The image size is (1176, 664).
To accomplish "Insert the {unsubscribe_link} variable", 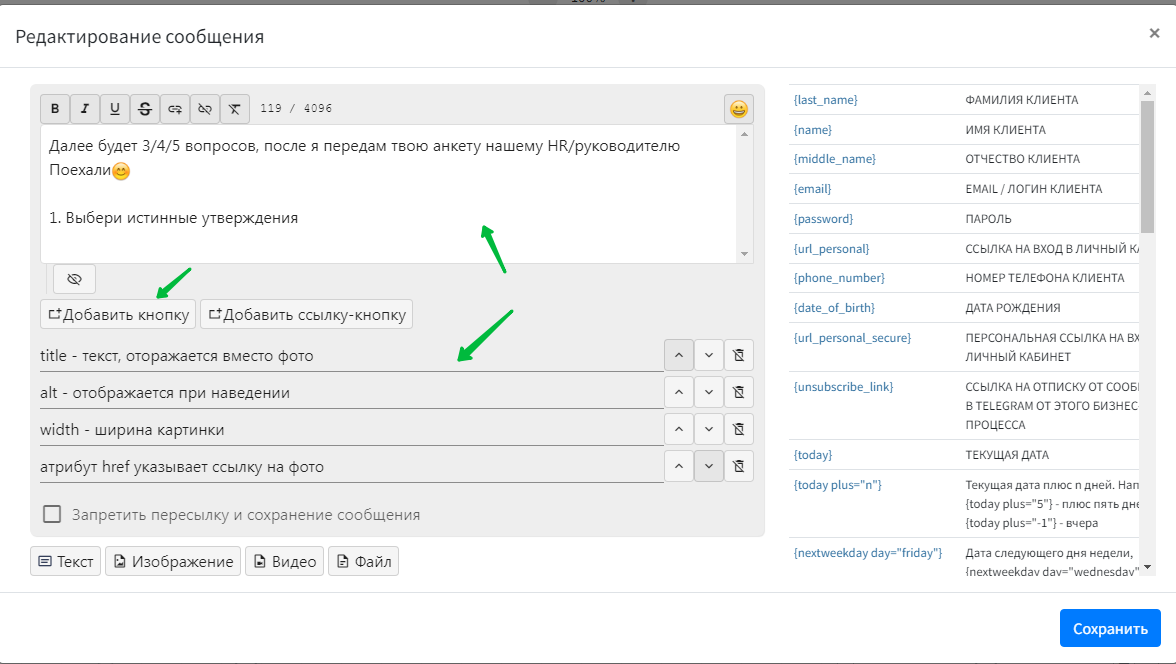I will point(843,386).
